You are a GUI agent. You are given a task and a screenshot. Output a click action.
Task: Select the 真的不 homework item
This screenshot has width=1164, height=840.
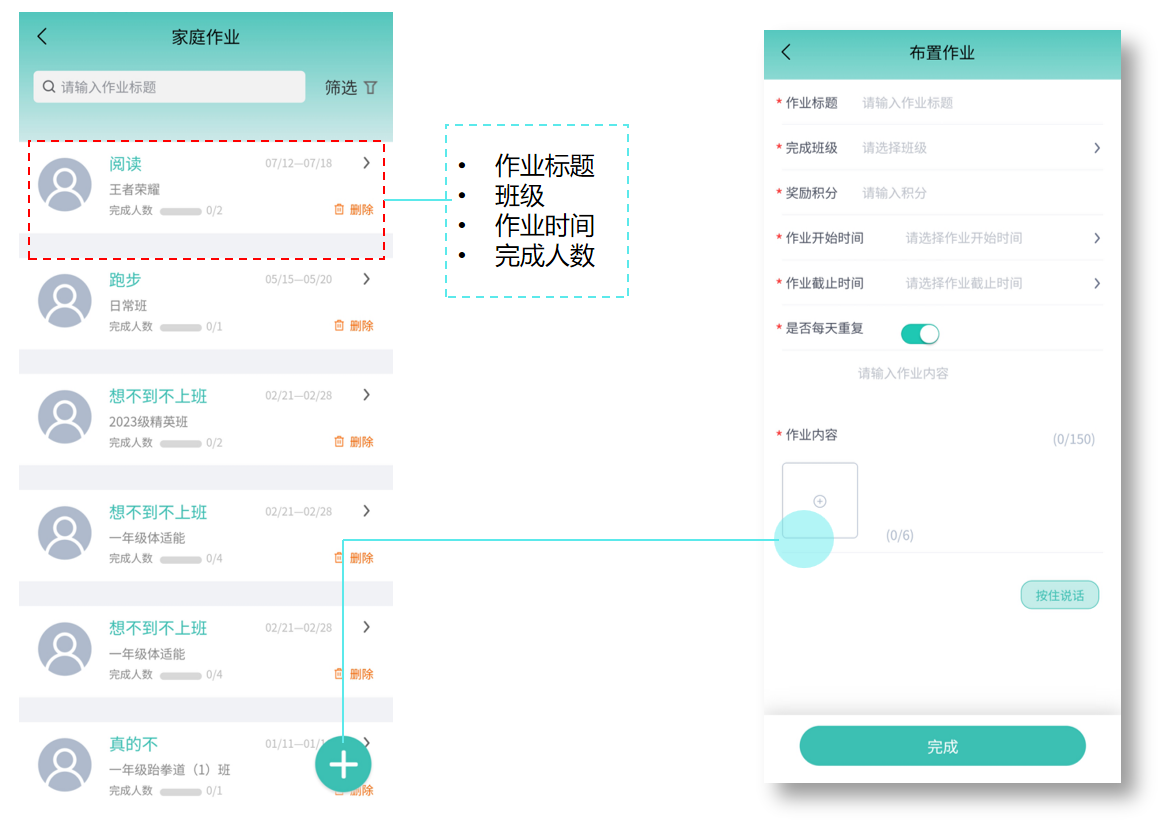tap(133, 745)
